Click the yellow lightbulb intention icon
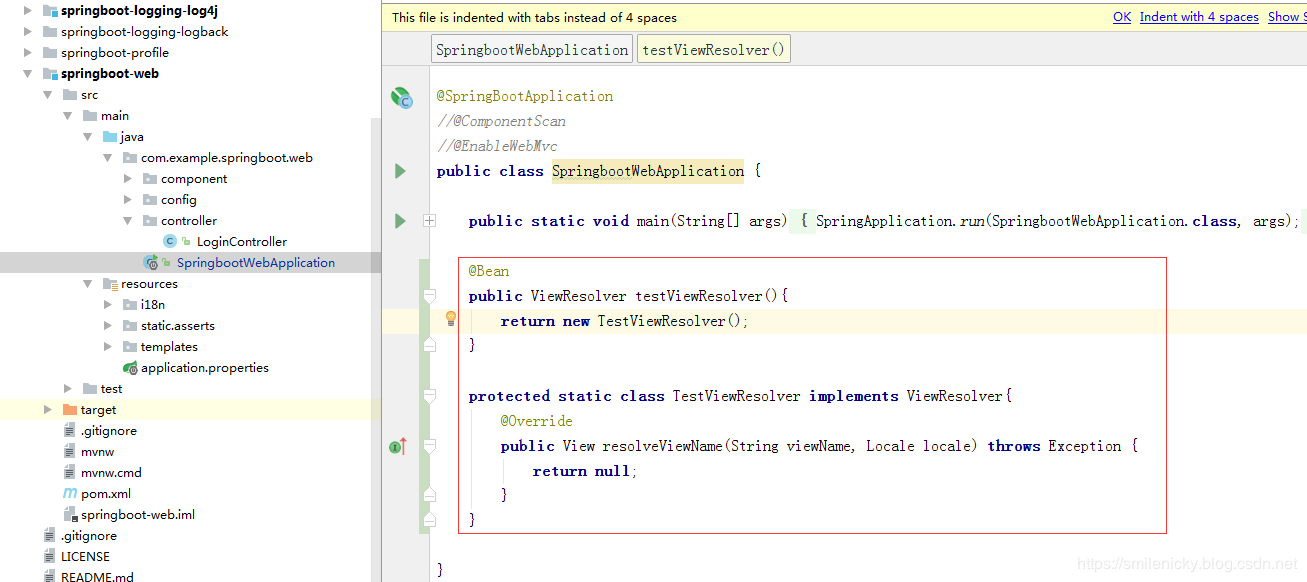This screenshot has width=1307, height=582. tap(451, 319)
